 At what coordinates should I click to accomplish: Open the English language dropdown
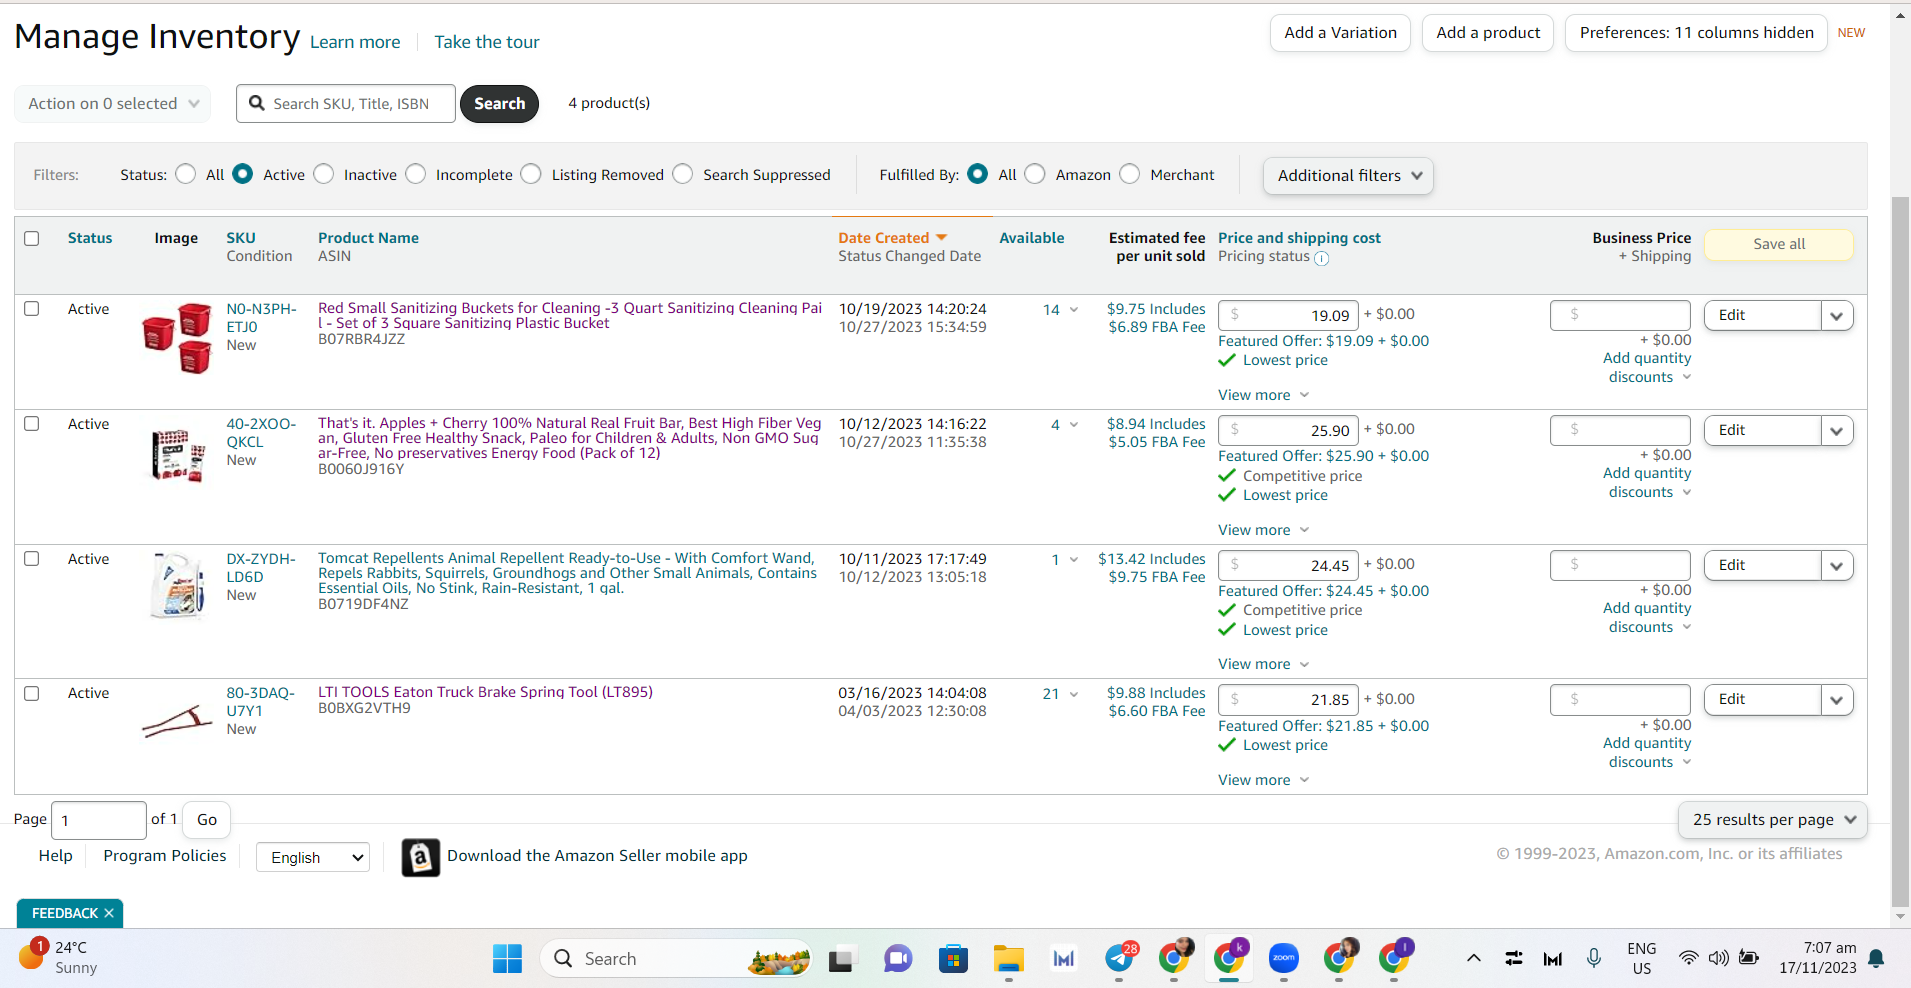[313, 858]
